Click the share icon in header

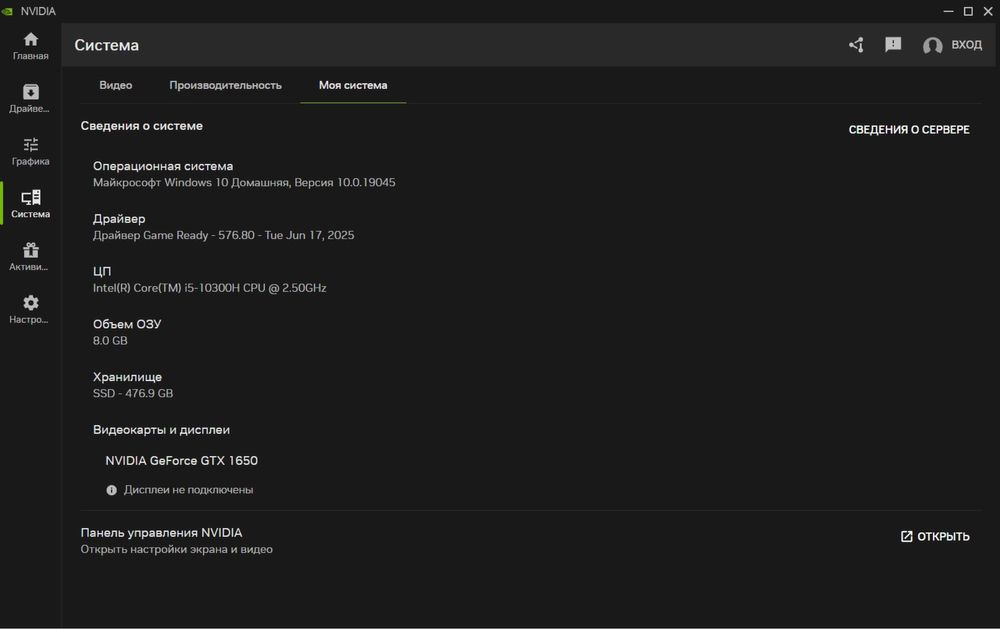click(x=856, y=45)
